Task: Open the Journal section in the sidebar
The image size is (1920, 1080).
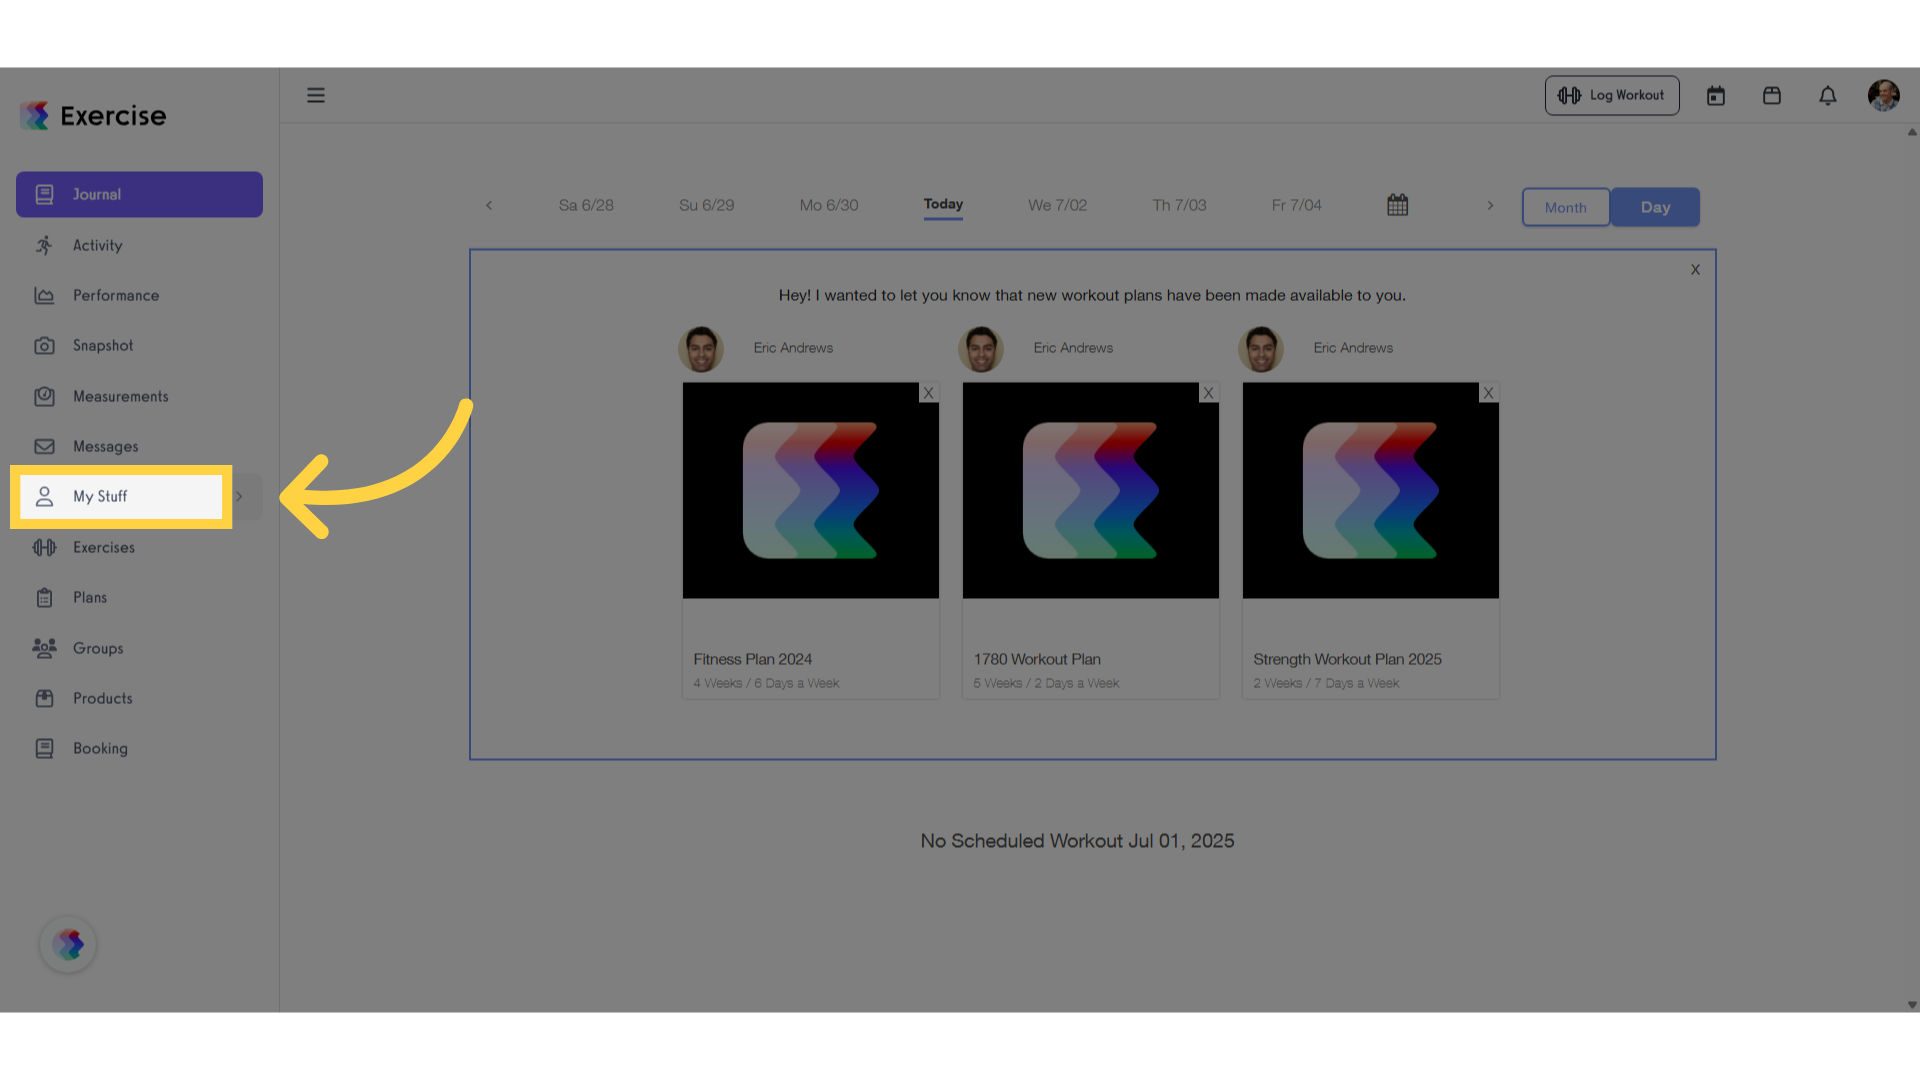Action: (139, 194)
